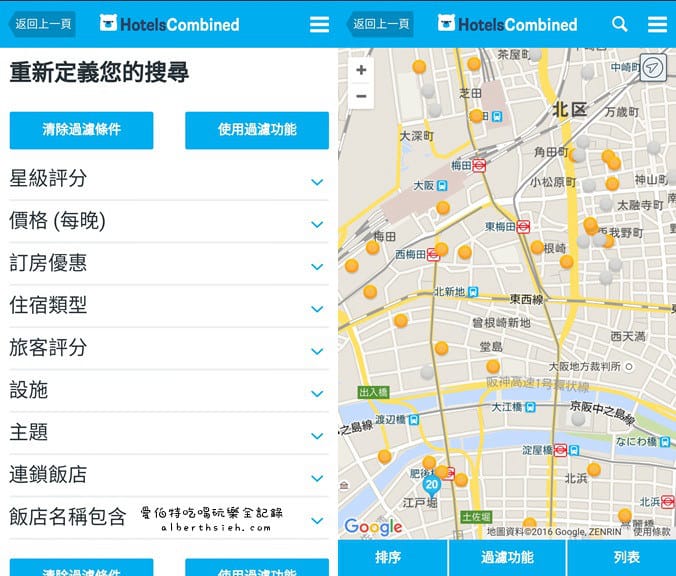Expand the 主題 filter section
676x576 pixels.
pos(169,432)
